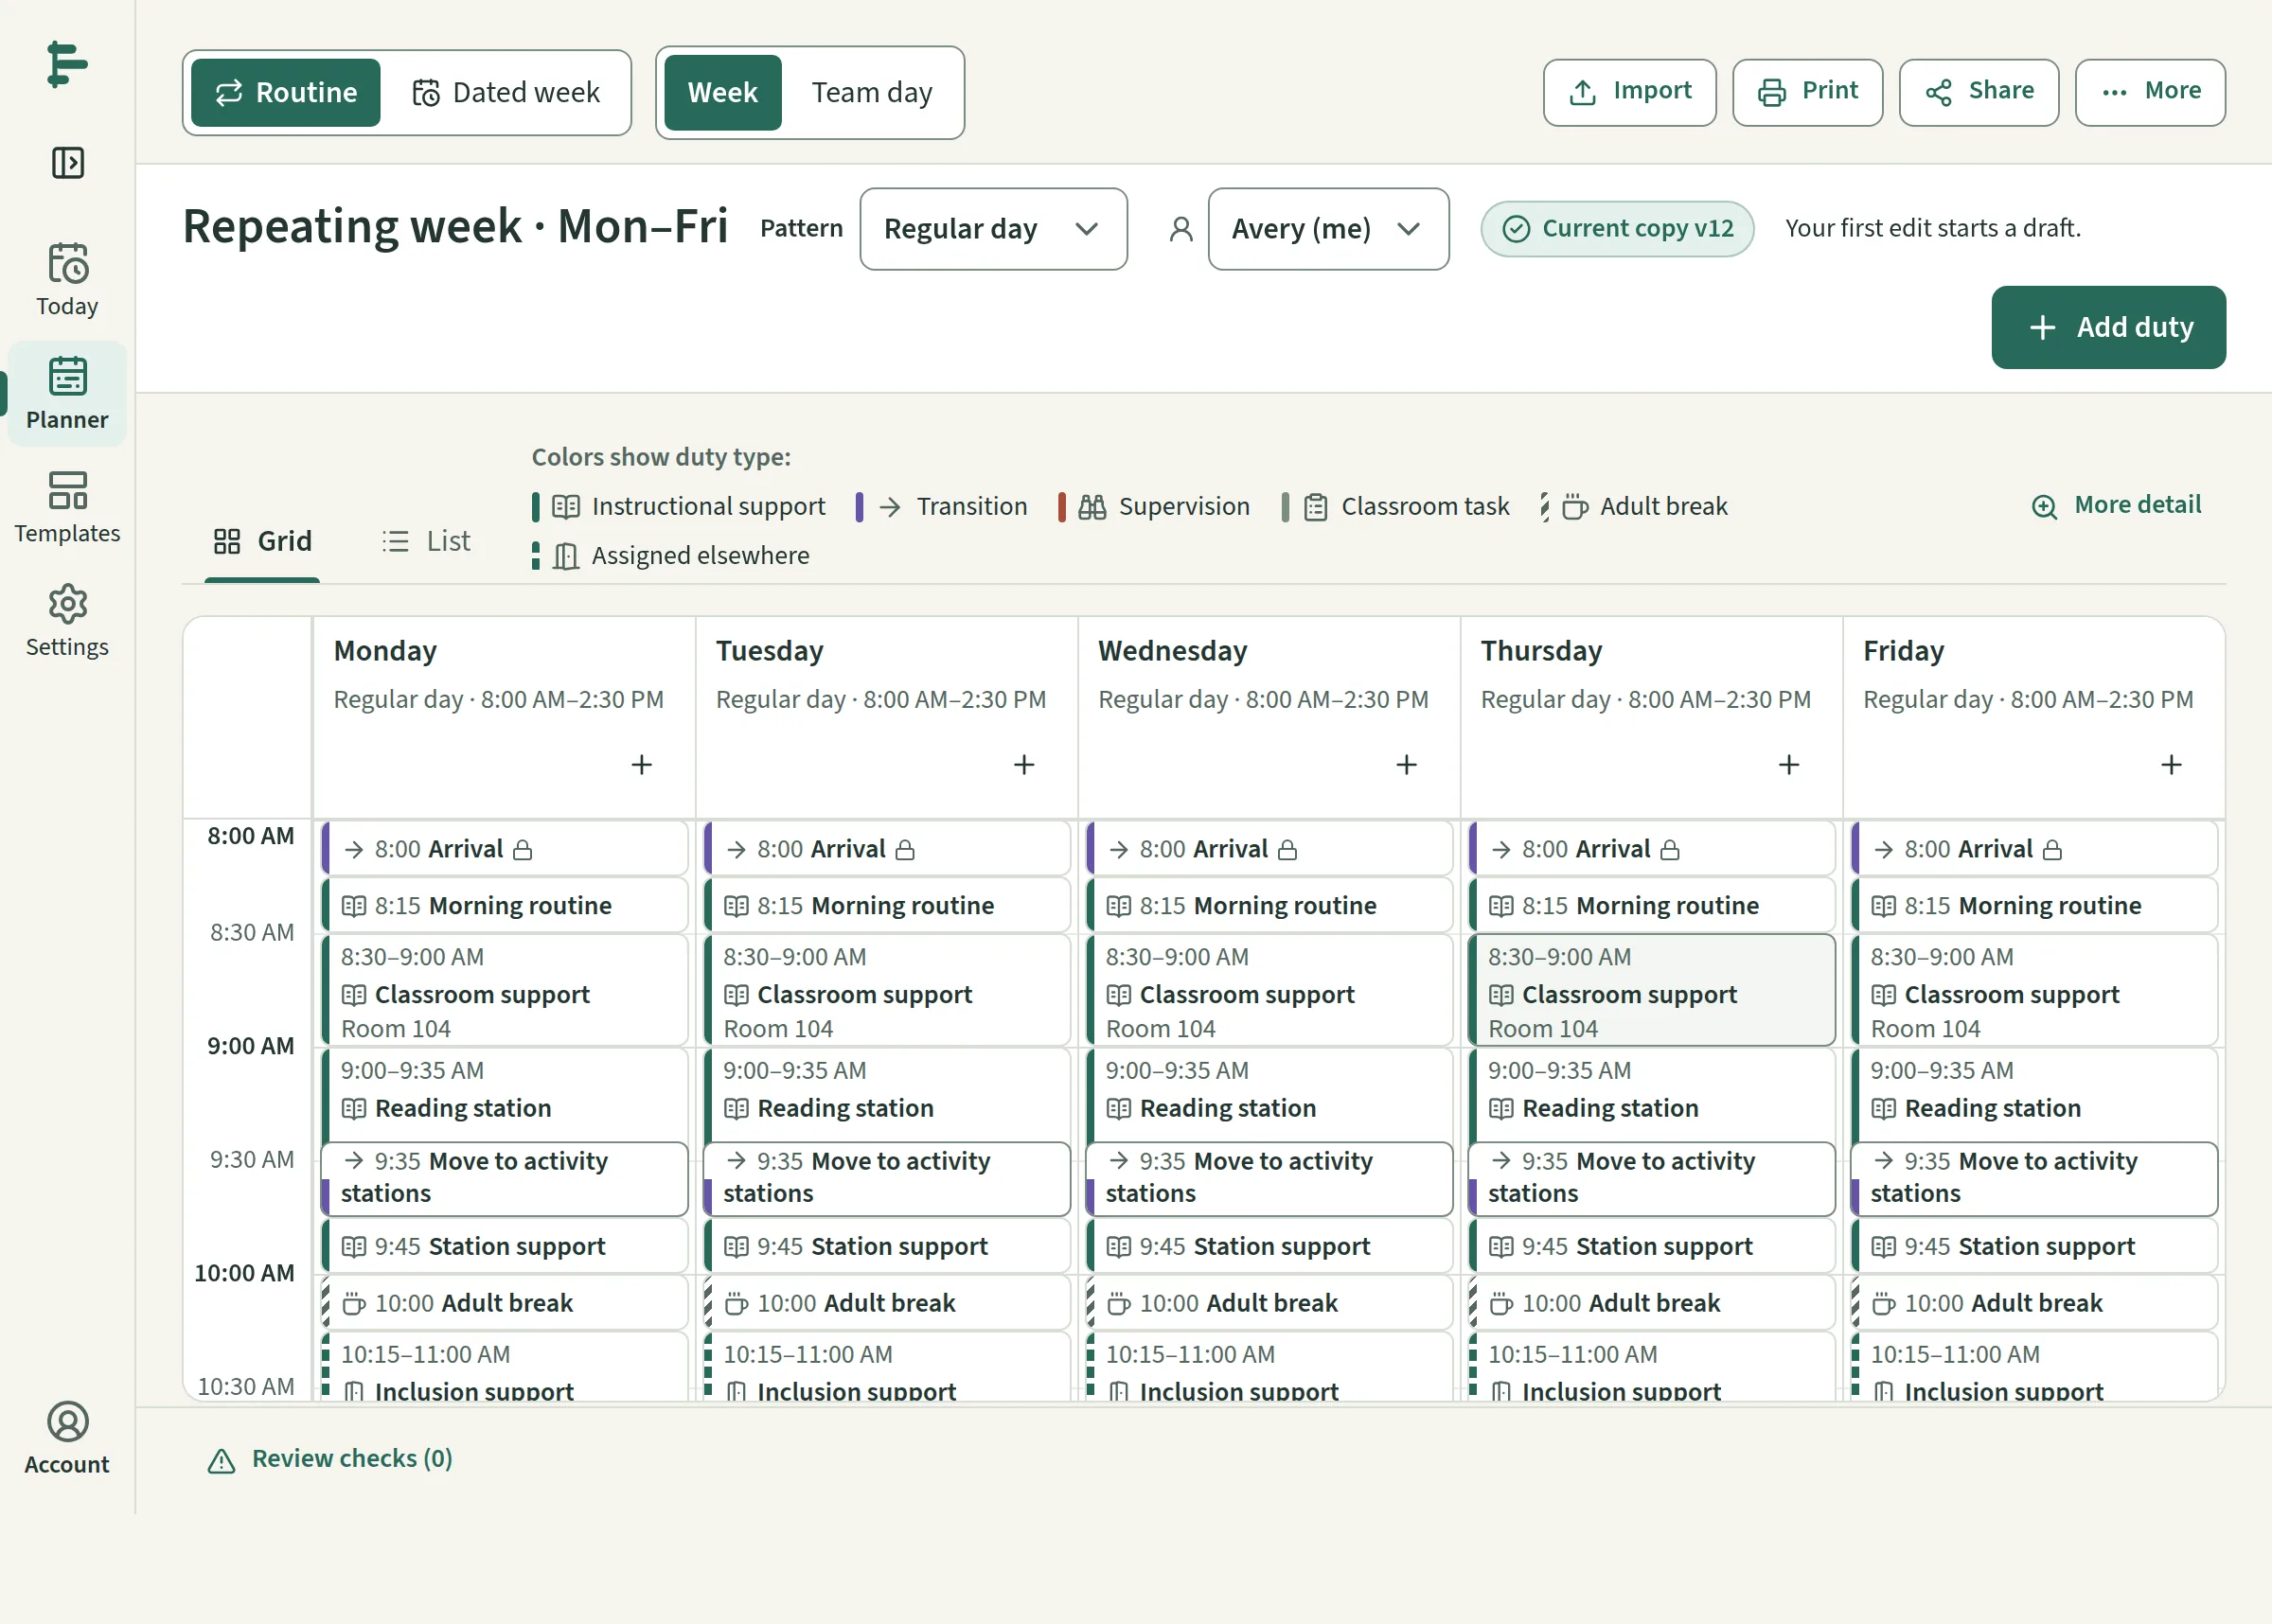The height and width of the screenshot is (1624, 2272).
Task: Select the Team day view toggle
Action: (871, 93)
